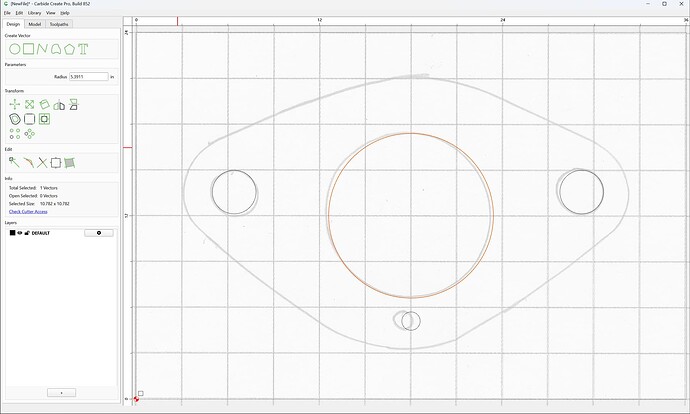Open the DEFAULT layer color swatch
Screen dimensions: 690x414
(12, 233)
